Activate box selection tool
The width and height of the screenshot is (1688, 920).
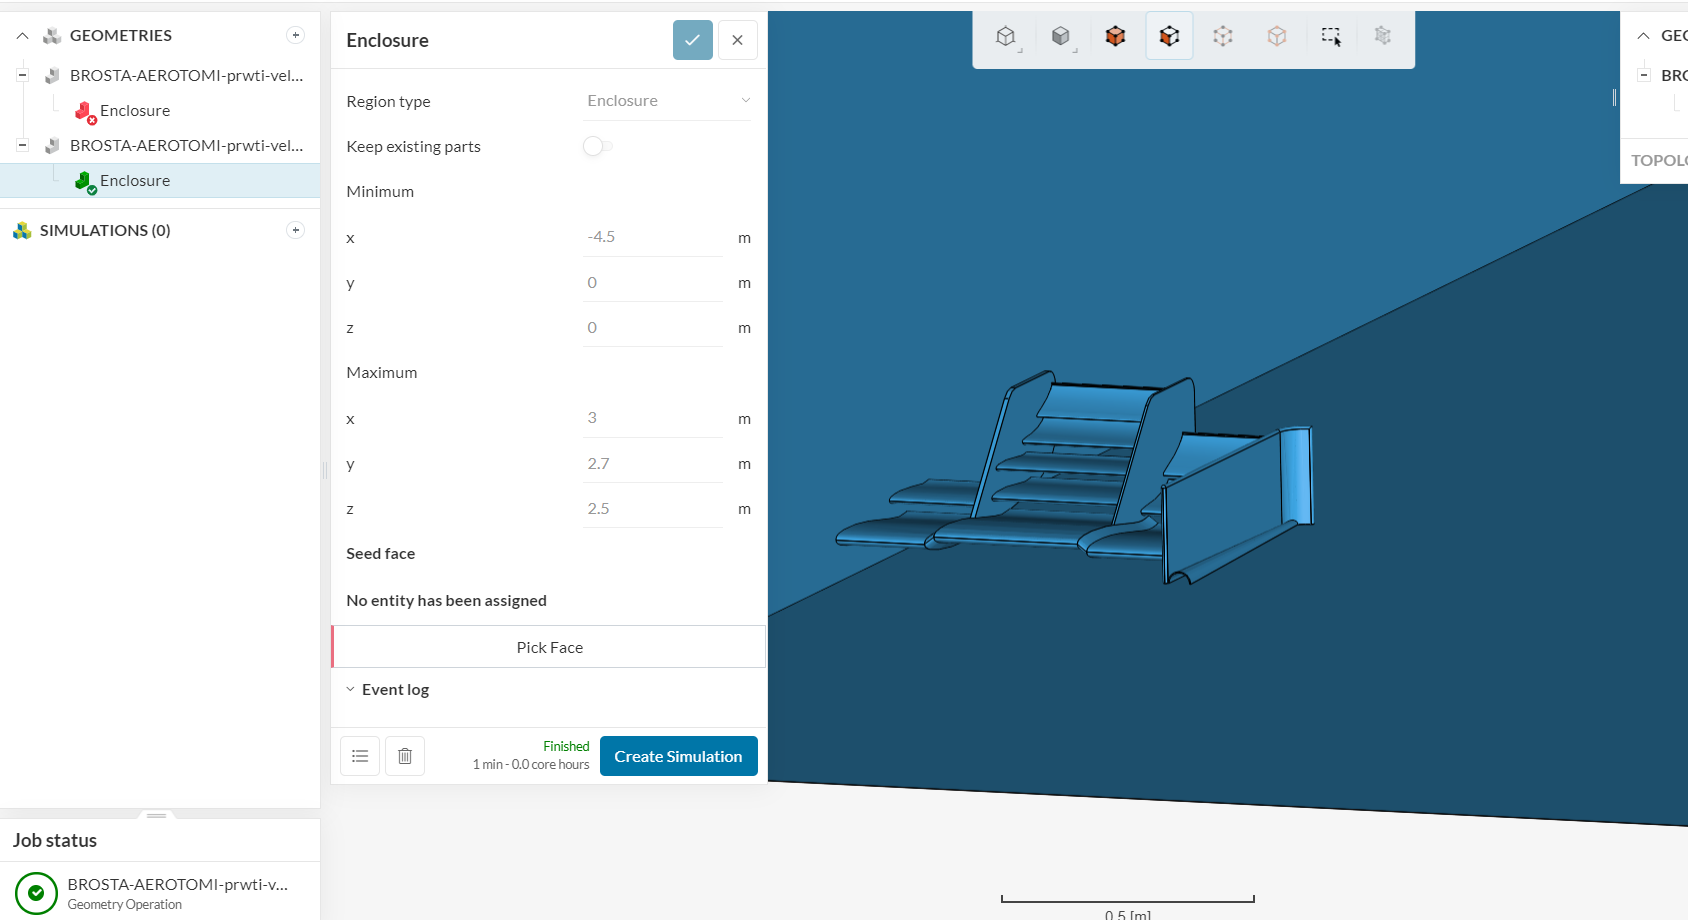point(1331,37)
